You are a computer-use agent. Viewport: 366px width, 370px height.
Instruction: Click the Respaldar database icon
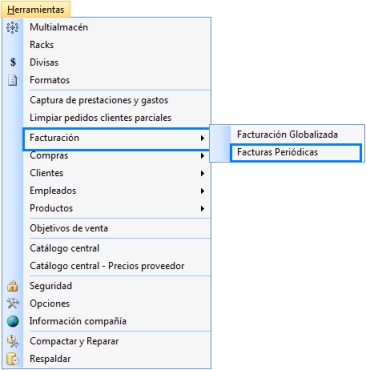13,359
